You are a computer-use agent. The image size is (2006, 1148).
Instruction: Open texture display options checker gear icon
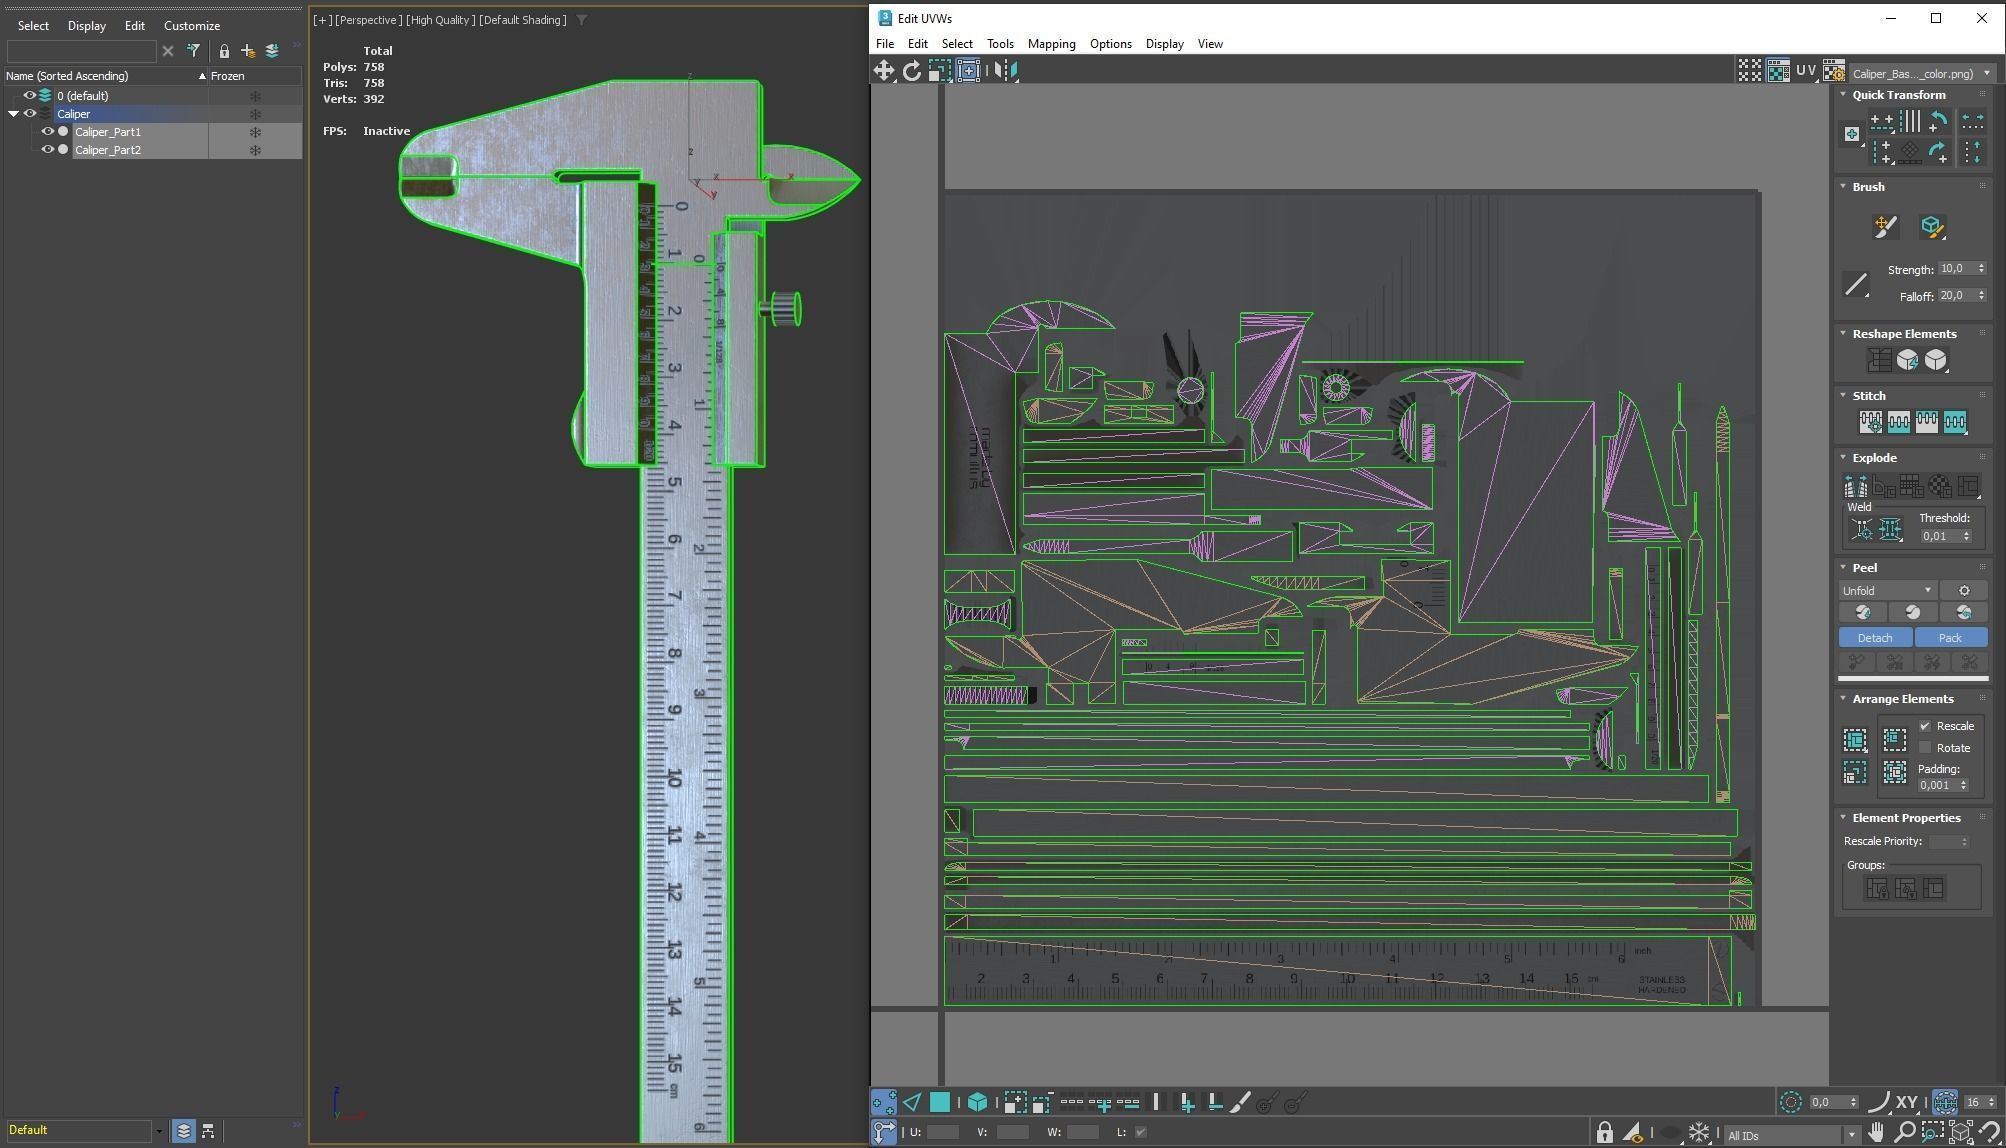click(1833, 71)
